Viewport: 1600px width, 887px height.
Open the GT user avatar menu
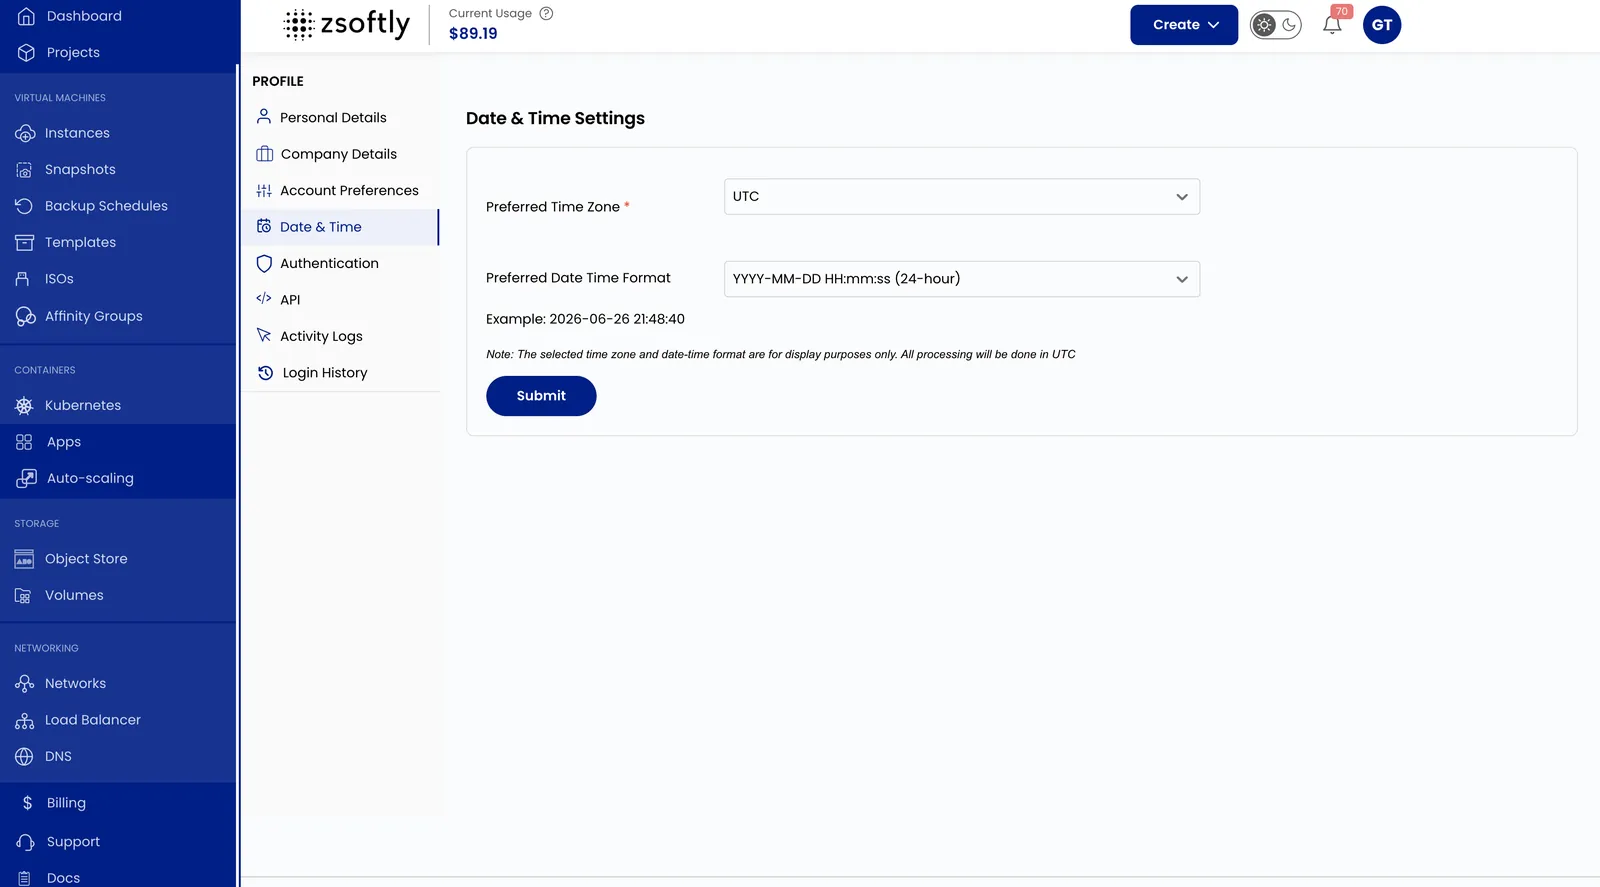[x=1382, y=25]
